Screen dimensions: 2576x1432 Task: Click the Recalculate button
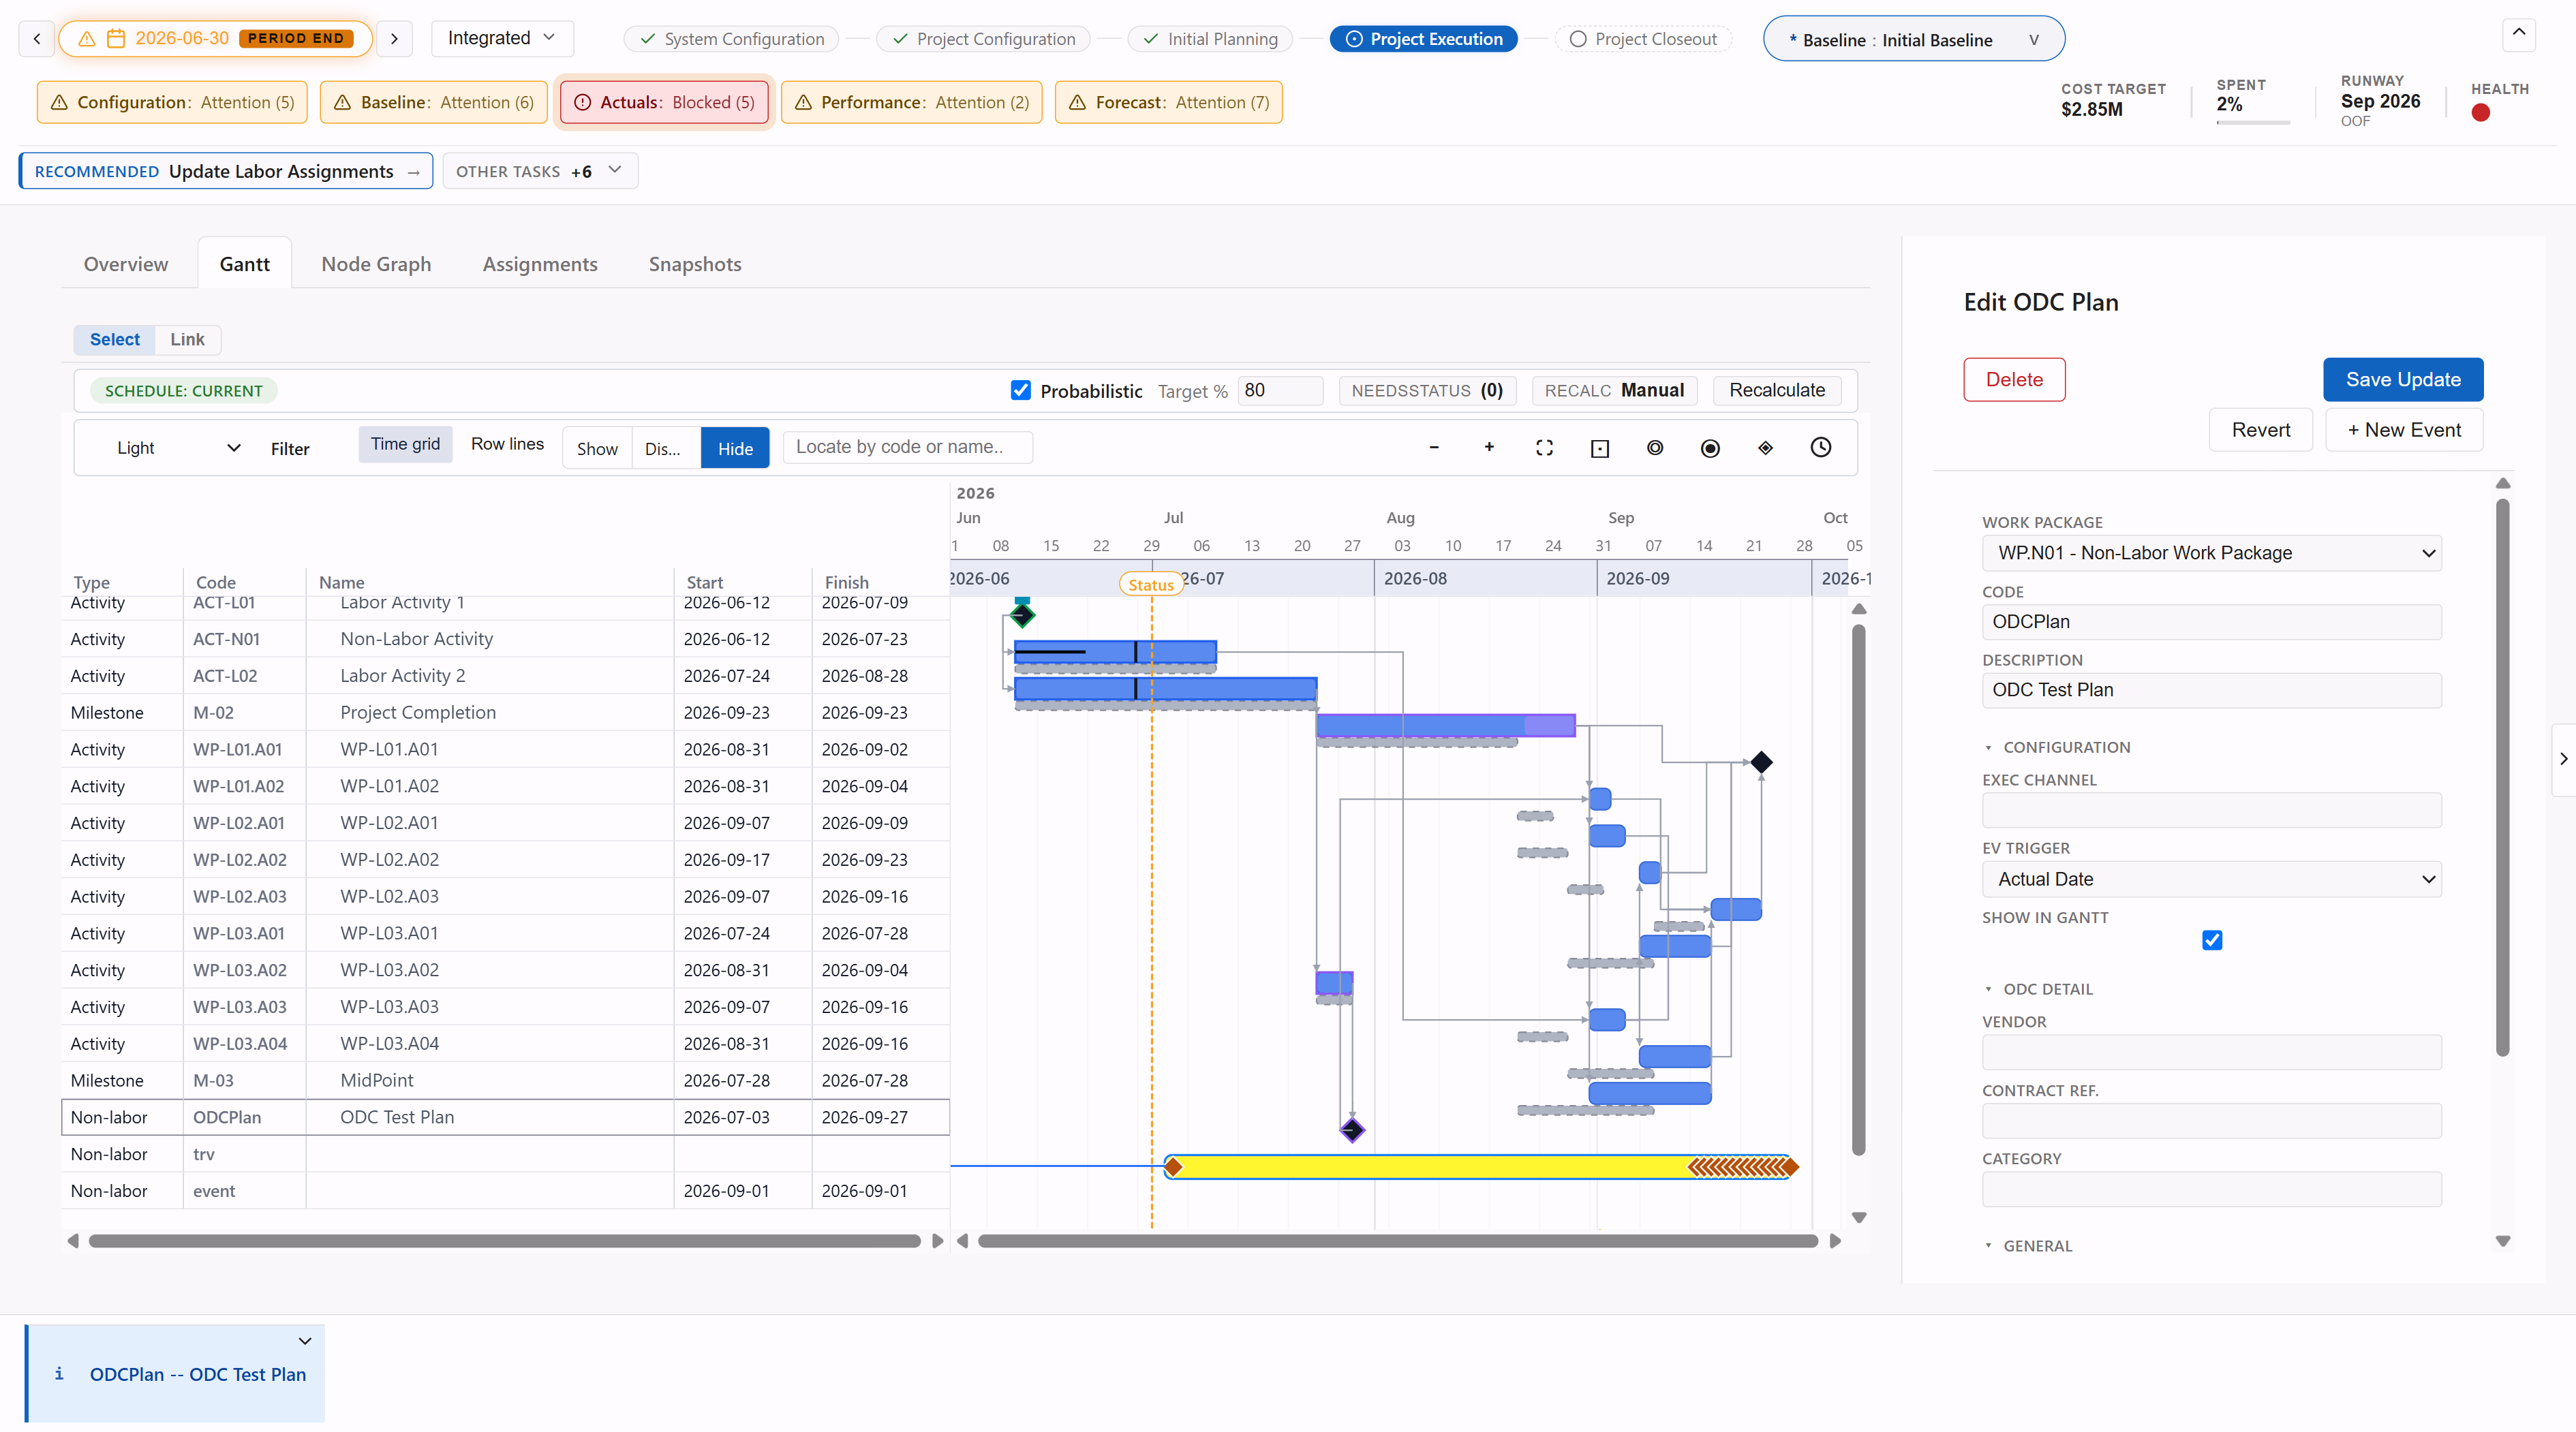click(1777, 390)
